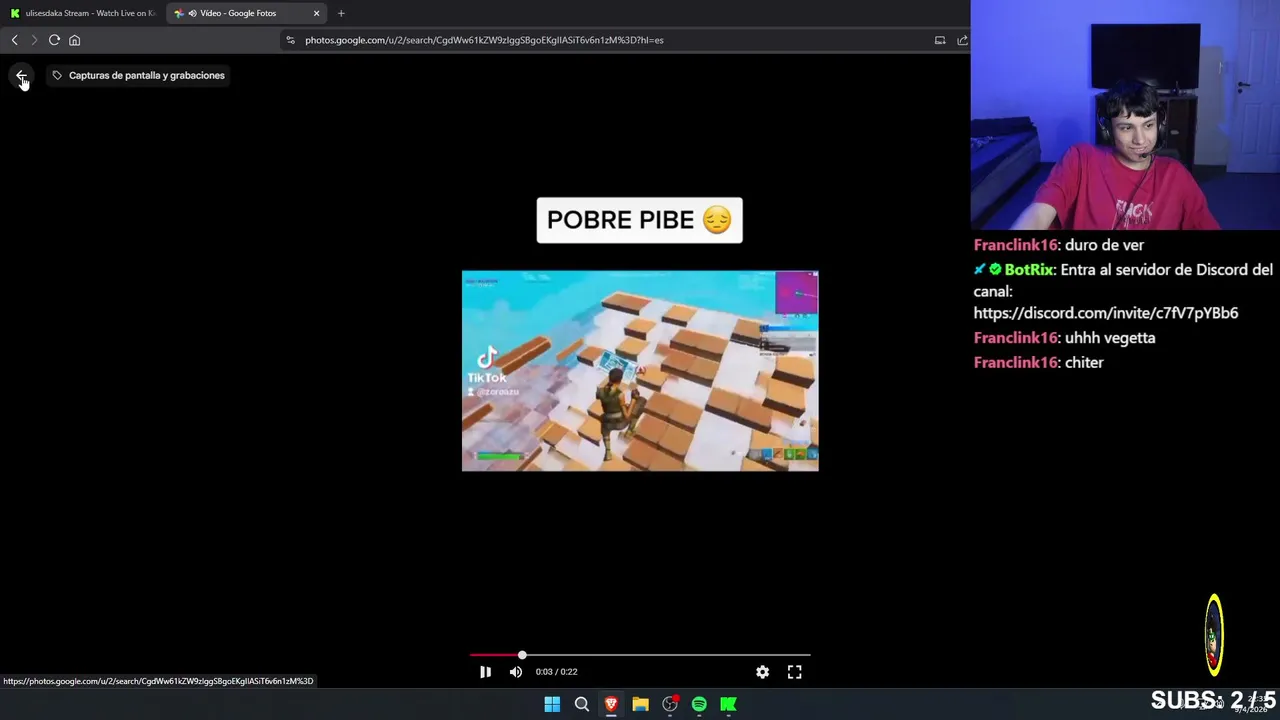The image size is (1280, 720).
Task: Click the streamer webcam feed
Action: click(x=1125, y=115)
